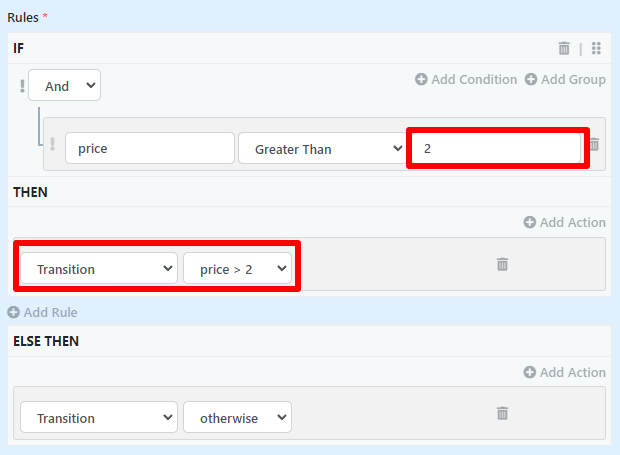This screenshot has height=455, width=620.
Task: Click the condition value field containing 2
Action: point(494,148)
